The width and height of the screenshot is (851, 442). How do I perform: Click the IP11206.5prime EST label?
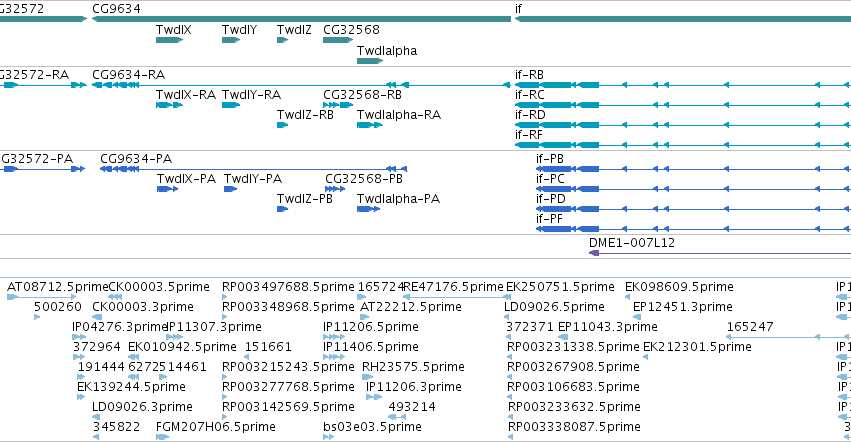pyautogui.click(x=371, y=327)
